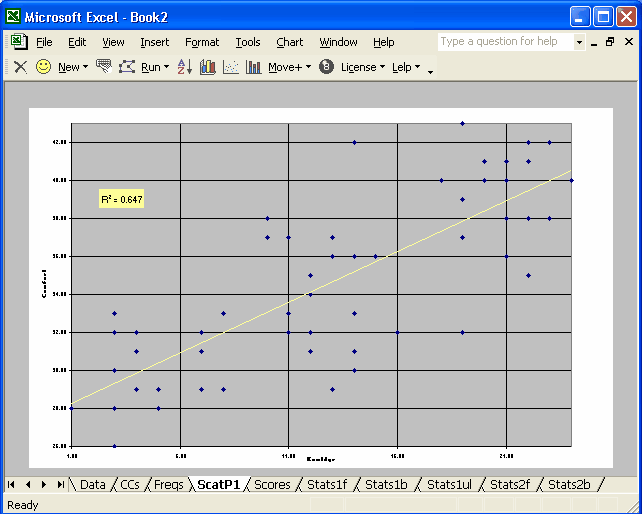
Task: Open the Move+ dropdown menu
Action: coord(289,67)
